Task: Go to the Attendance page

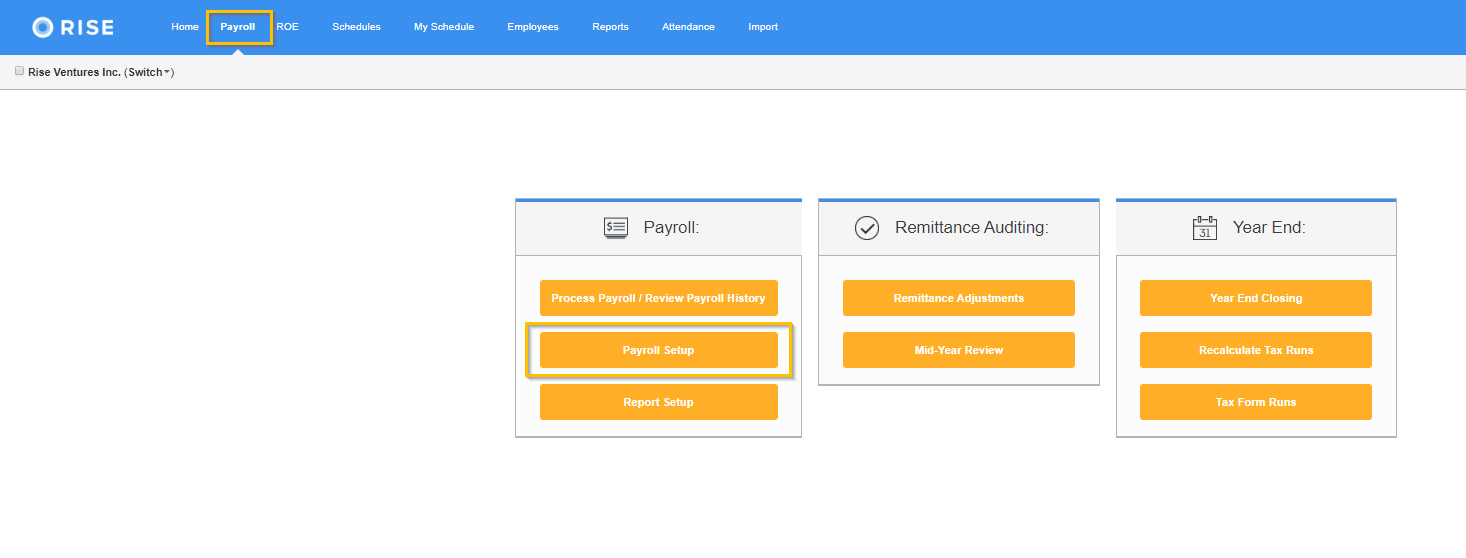Action: 688,27
